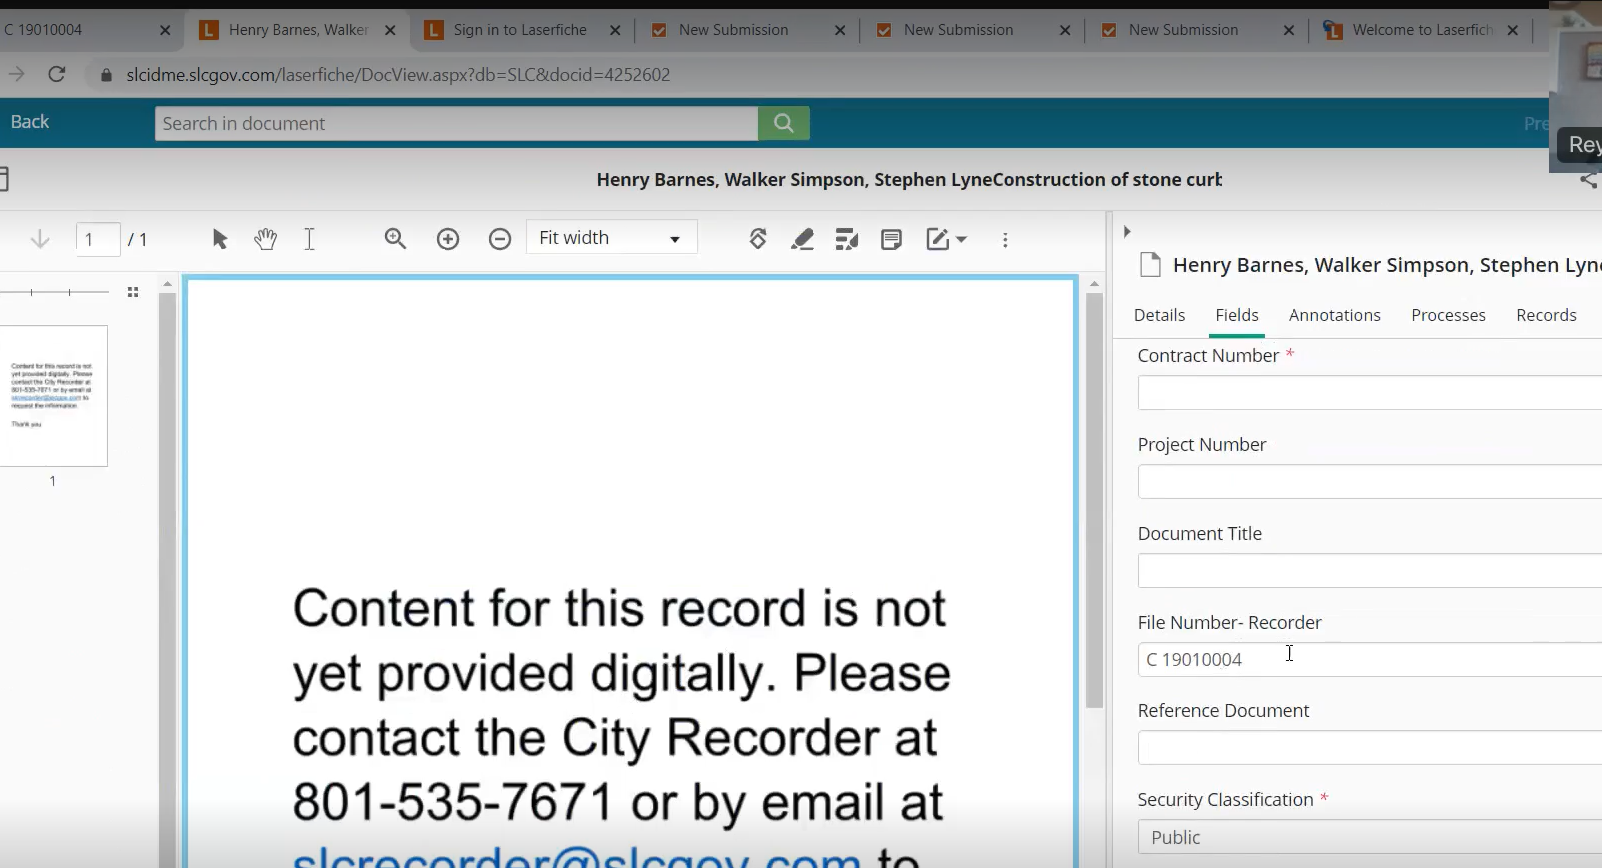Activate the hand pan tool
The width and height of the screenshot is (1602, 868).
(265, 239)
